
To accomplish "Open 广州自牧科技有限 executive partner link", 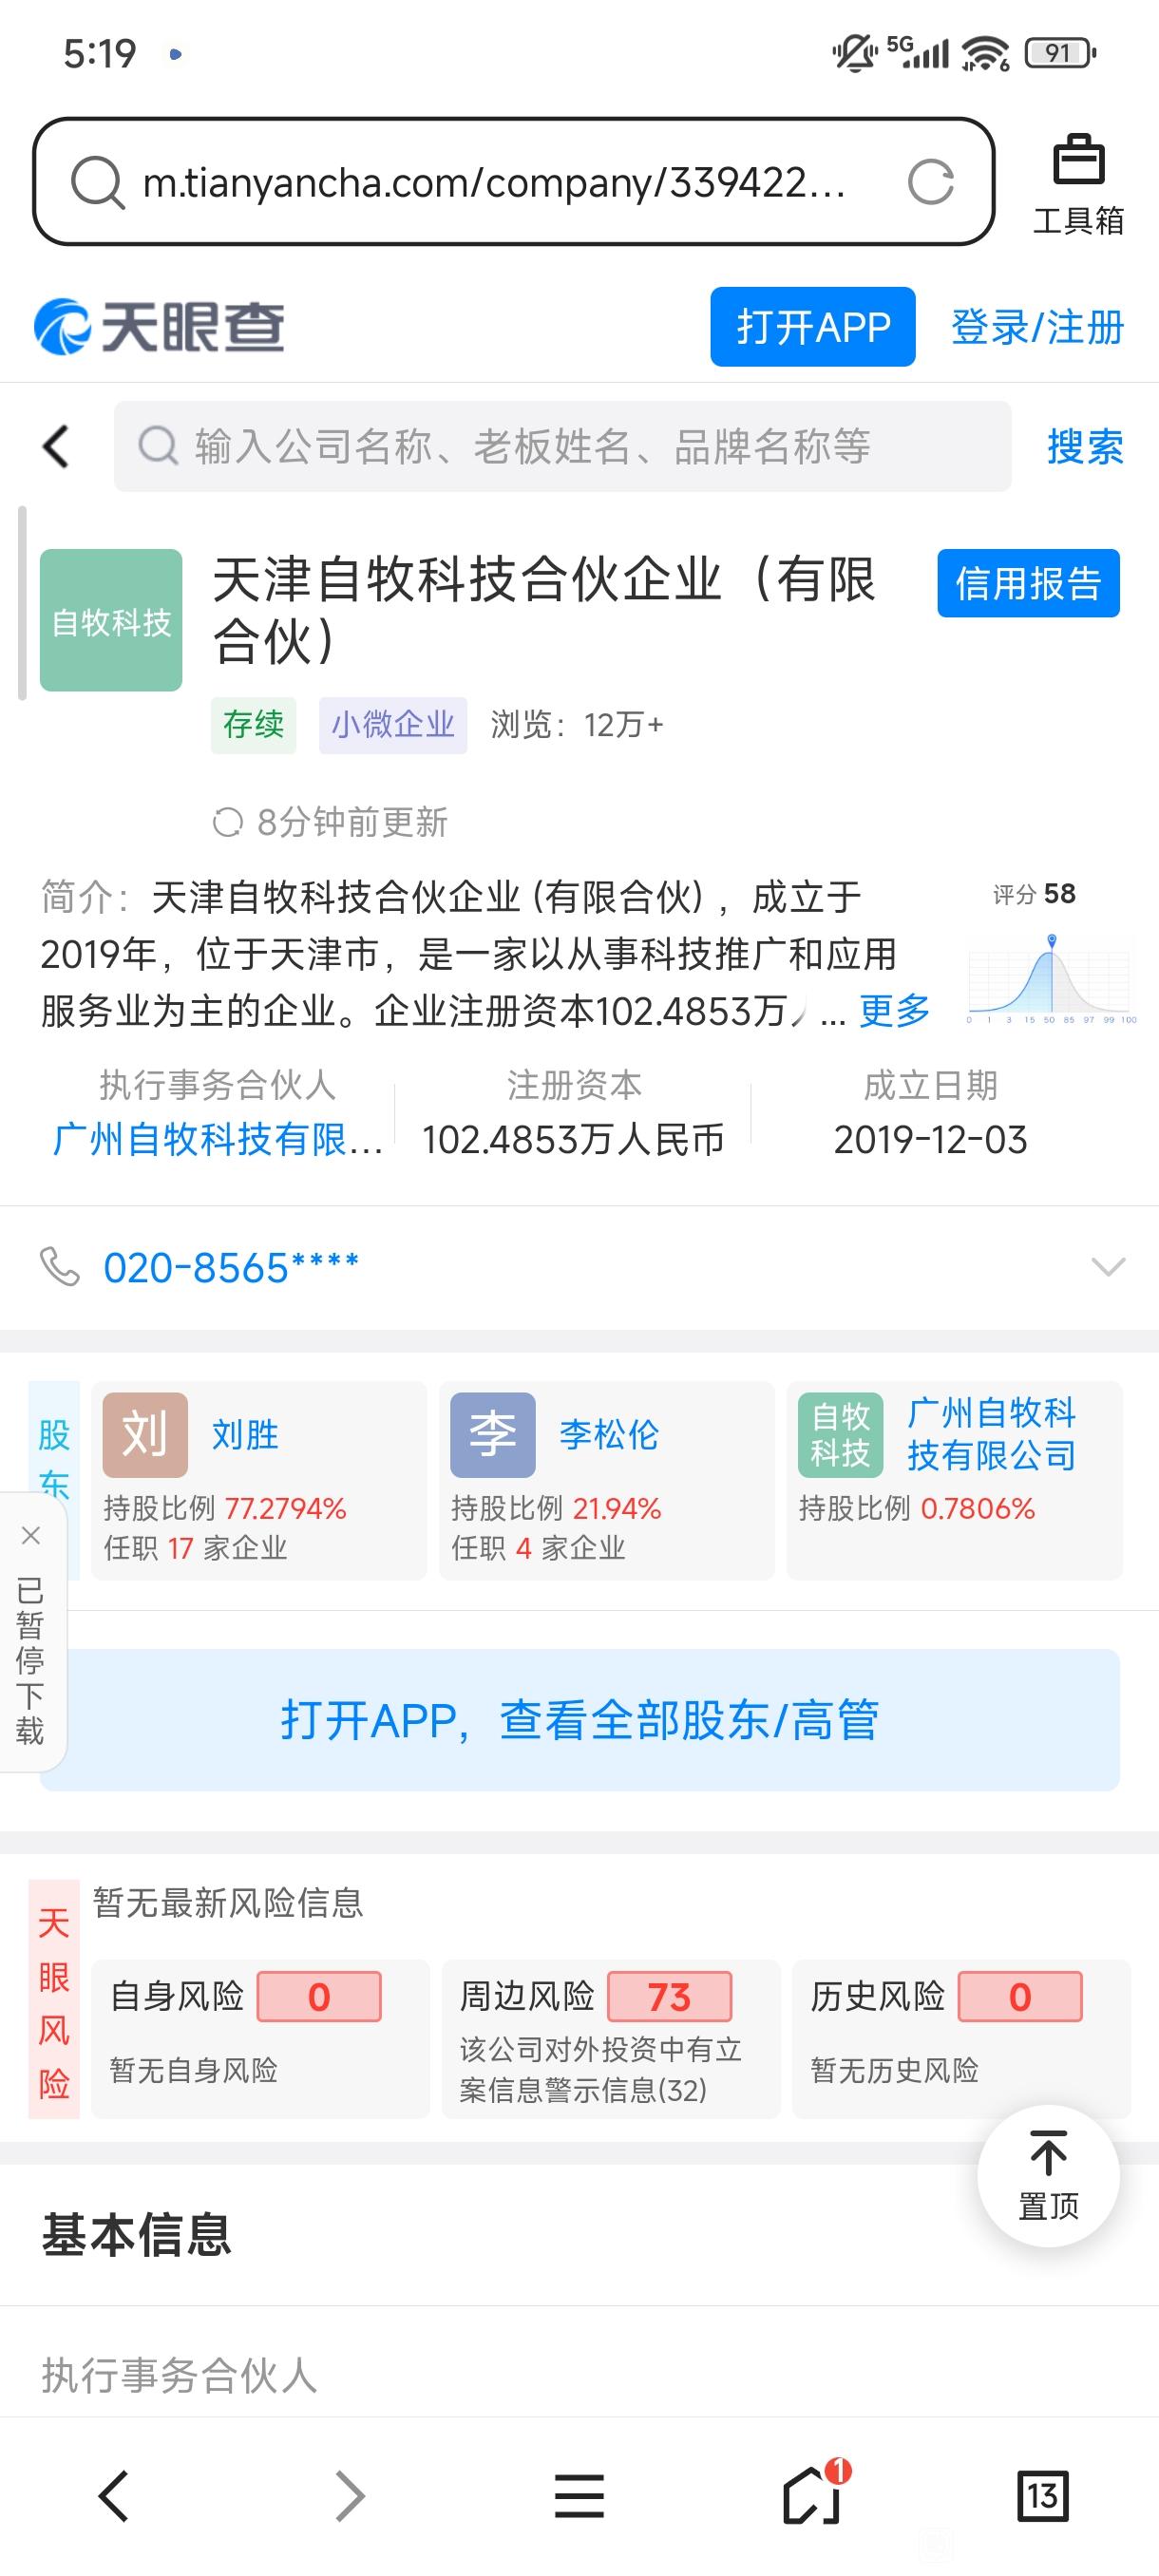I will (218, 1139).
